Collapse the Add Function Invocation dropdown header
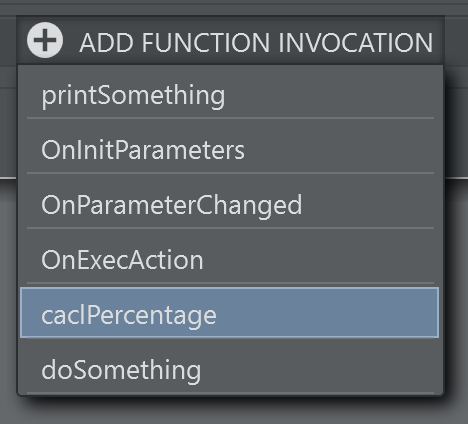 [230, 41]
